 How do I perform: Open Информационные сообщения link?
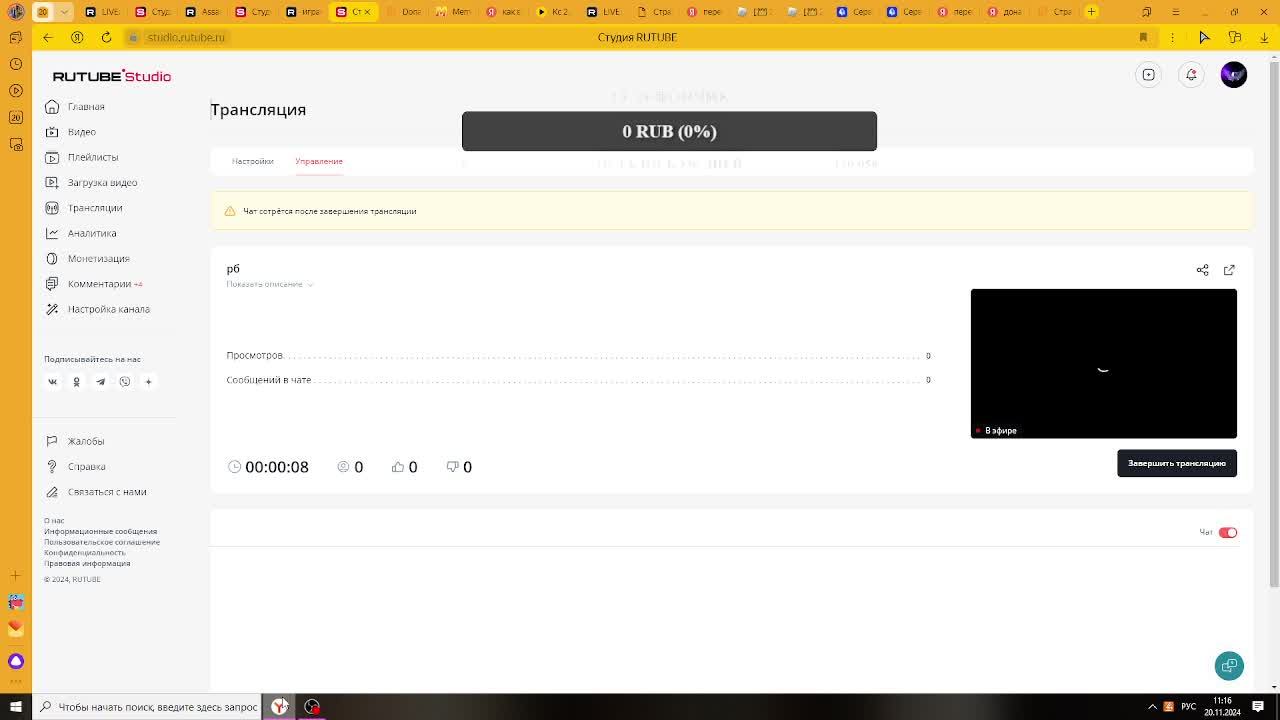pyautogui.click(x=100, y=532)
